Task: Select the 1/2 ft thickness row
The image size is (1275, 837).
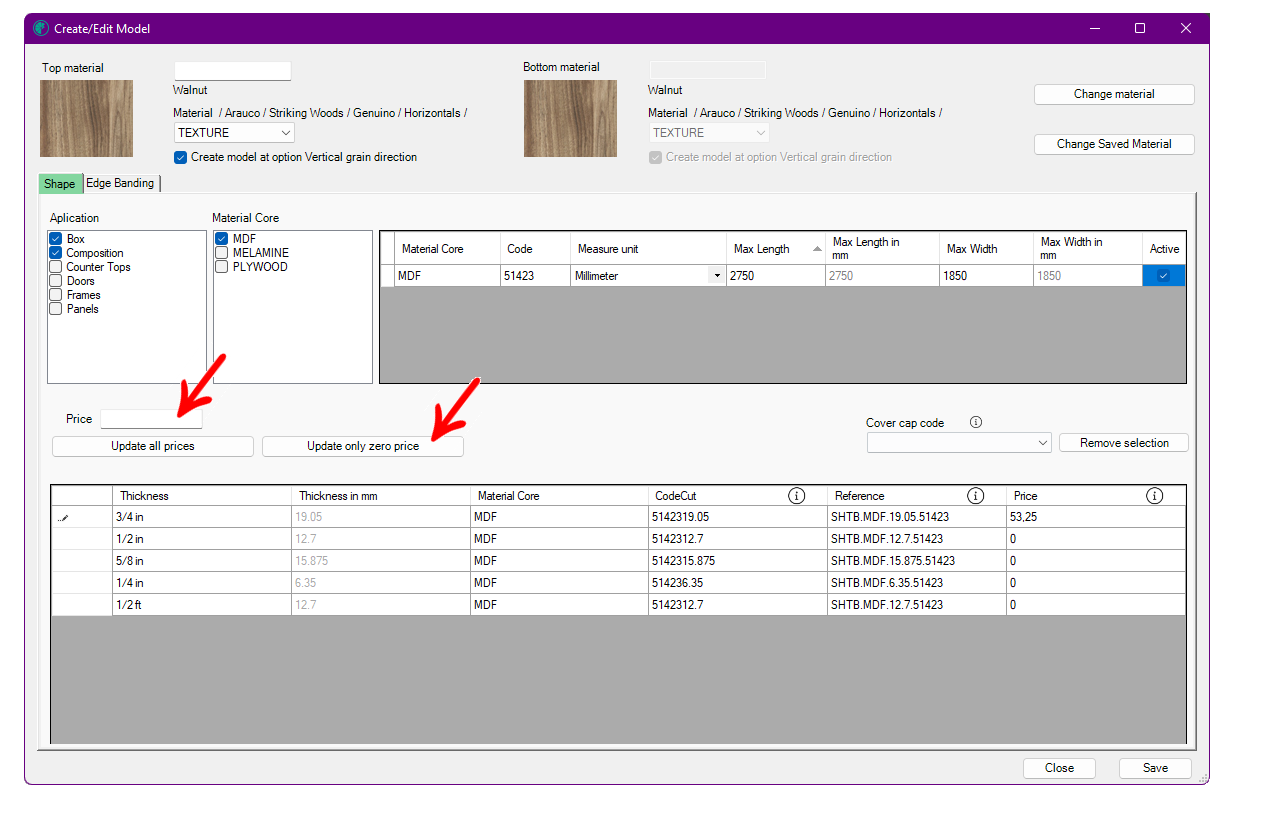Action: pos(619,605)
